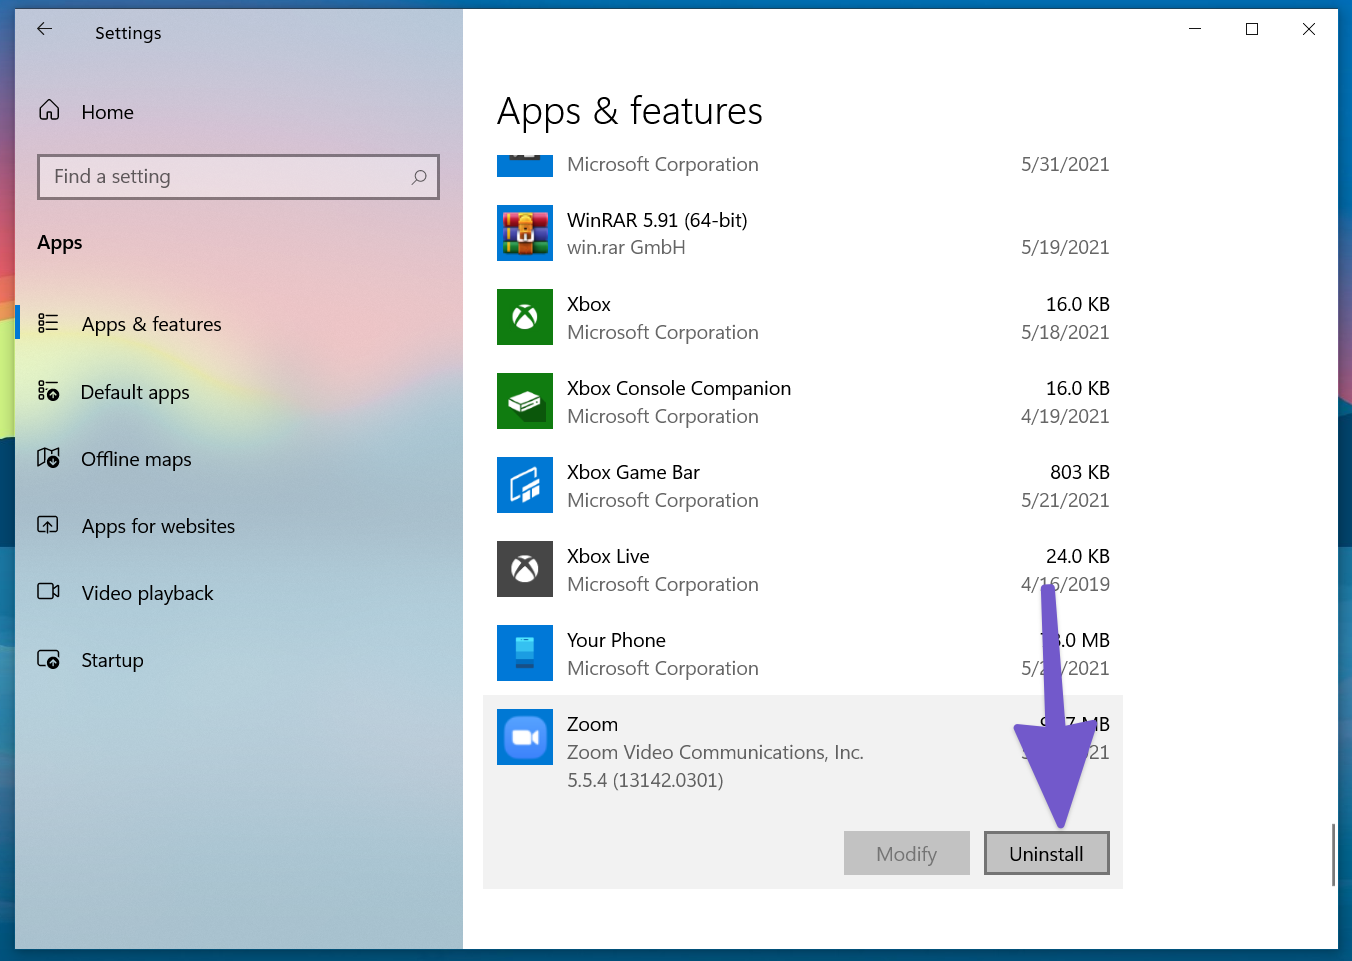Click the back arrow in Settings

(x=44, y=29)
